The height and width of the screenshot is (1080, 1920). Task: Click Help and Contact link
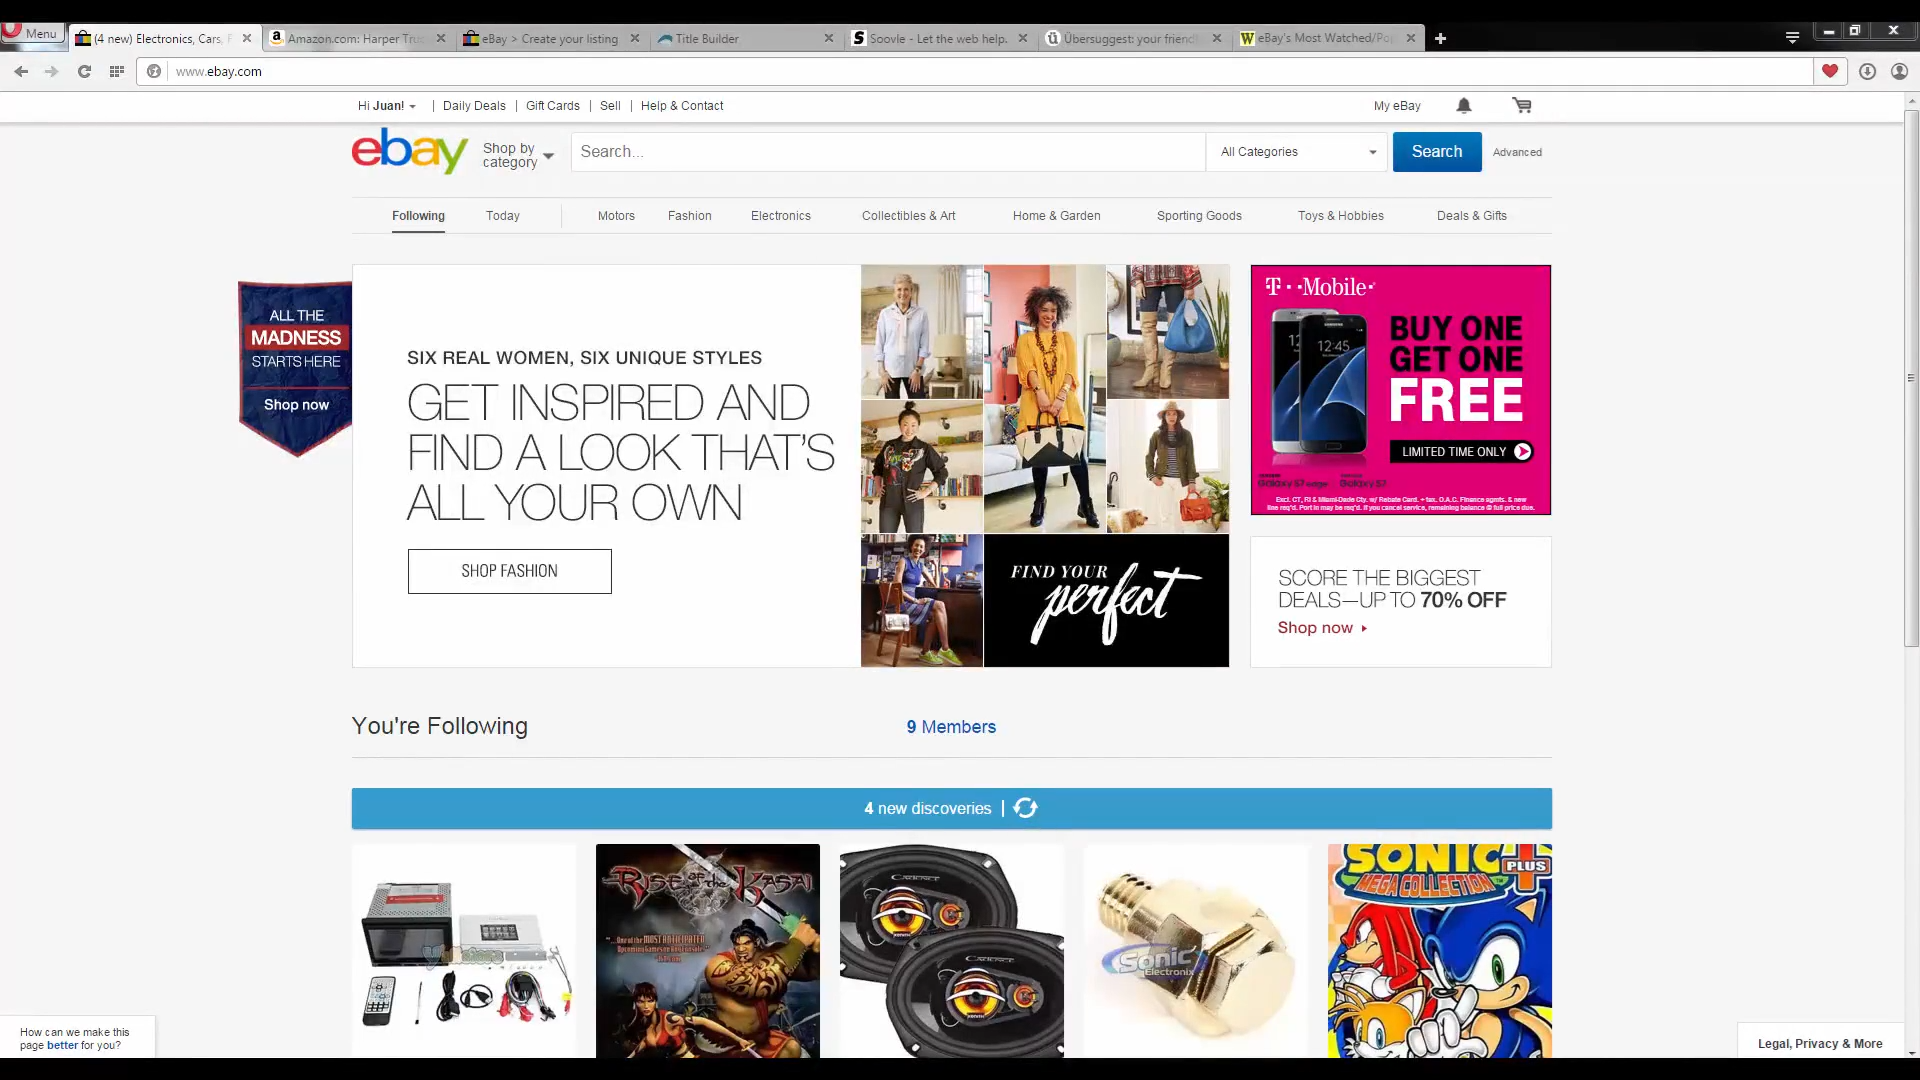(682, 105)
